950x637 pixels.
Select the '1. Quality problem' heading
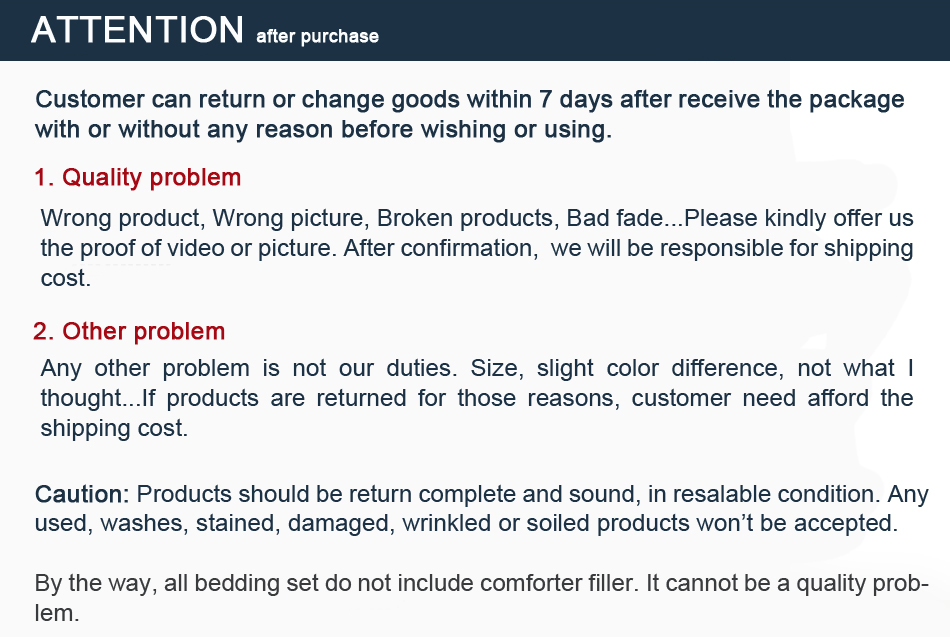pyautogui.click(x=138, y=178)
